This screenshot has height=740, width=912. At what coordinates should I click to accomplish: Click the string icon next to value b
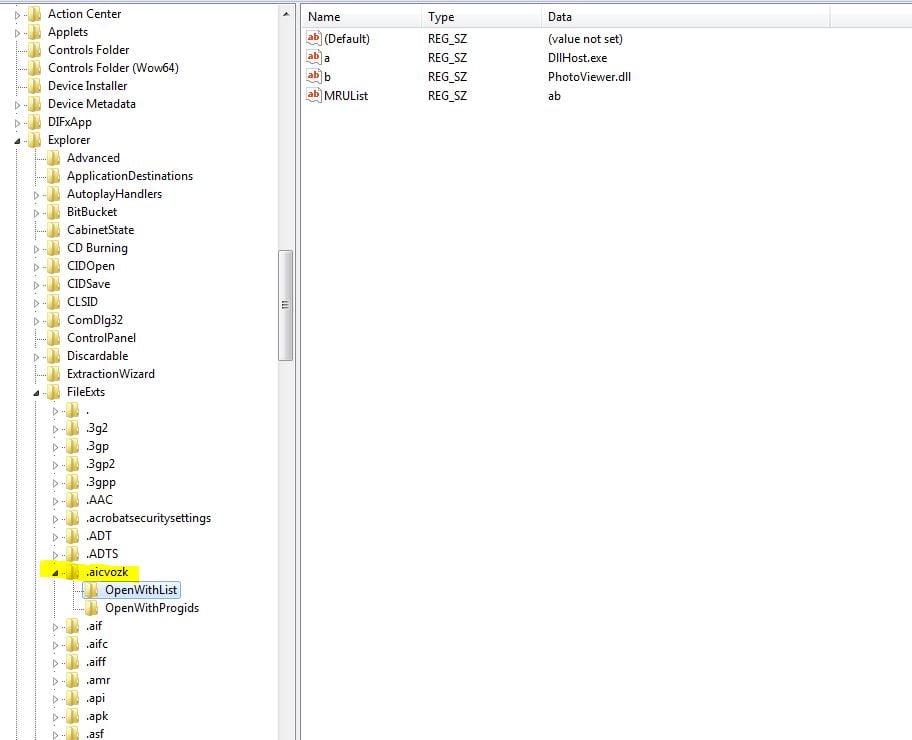[314, 76]
